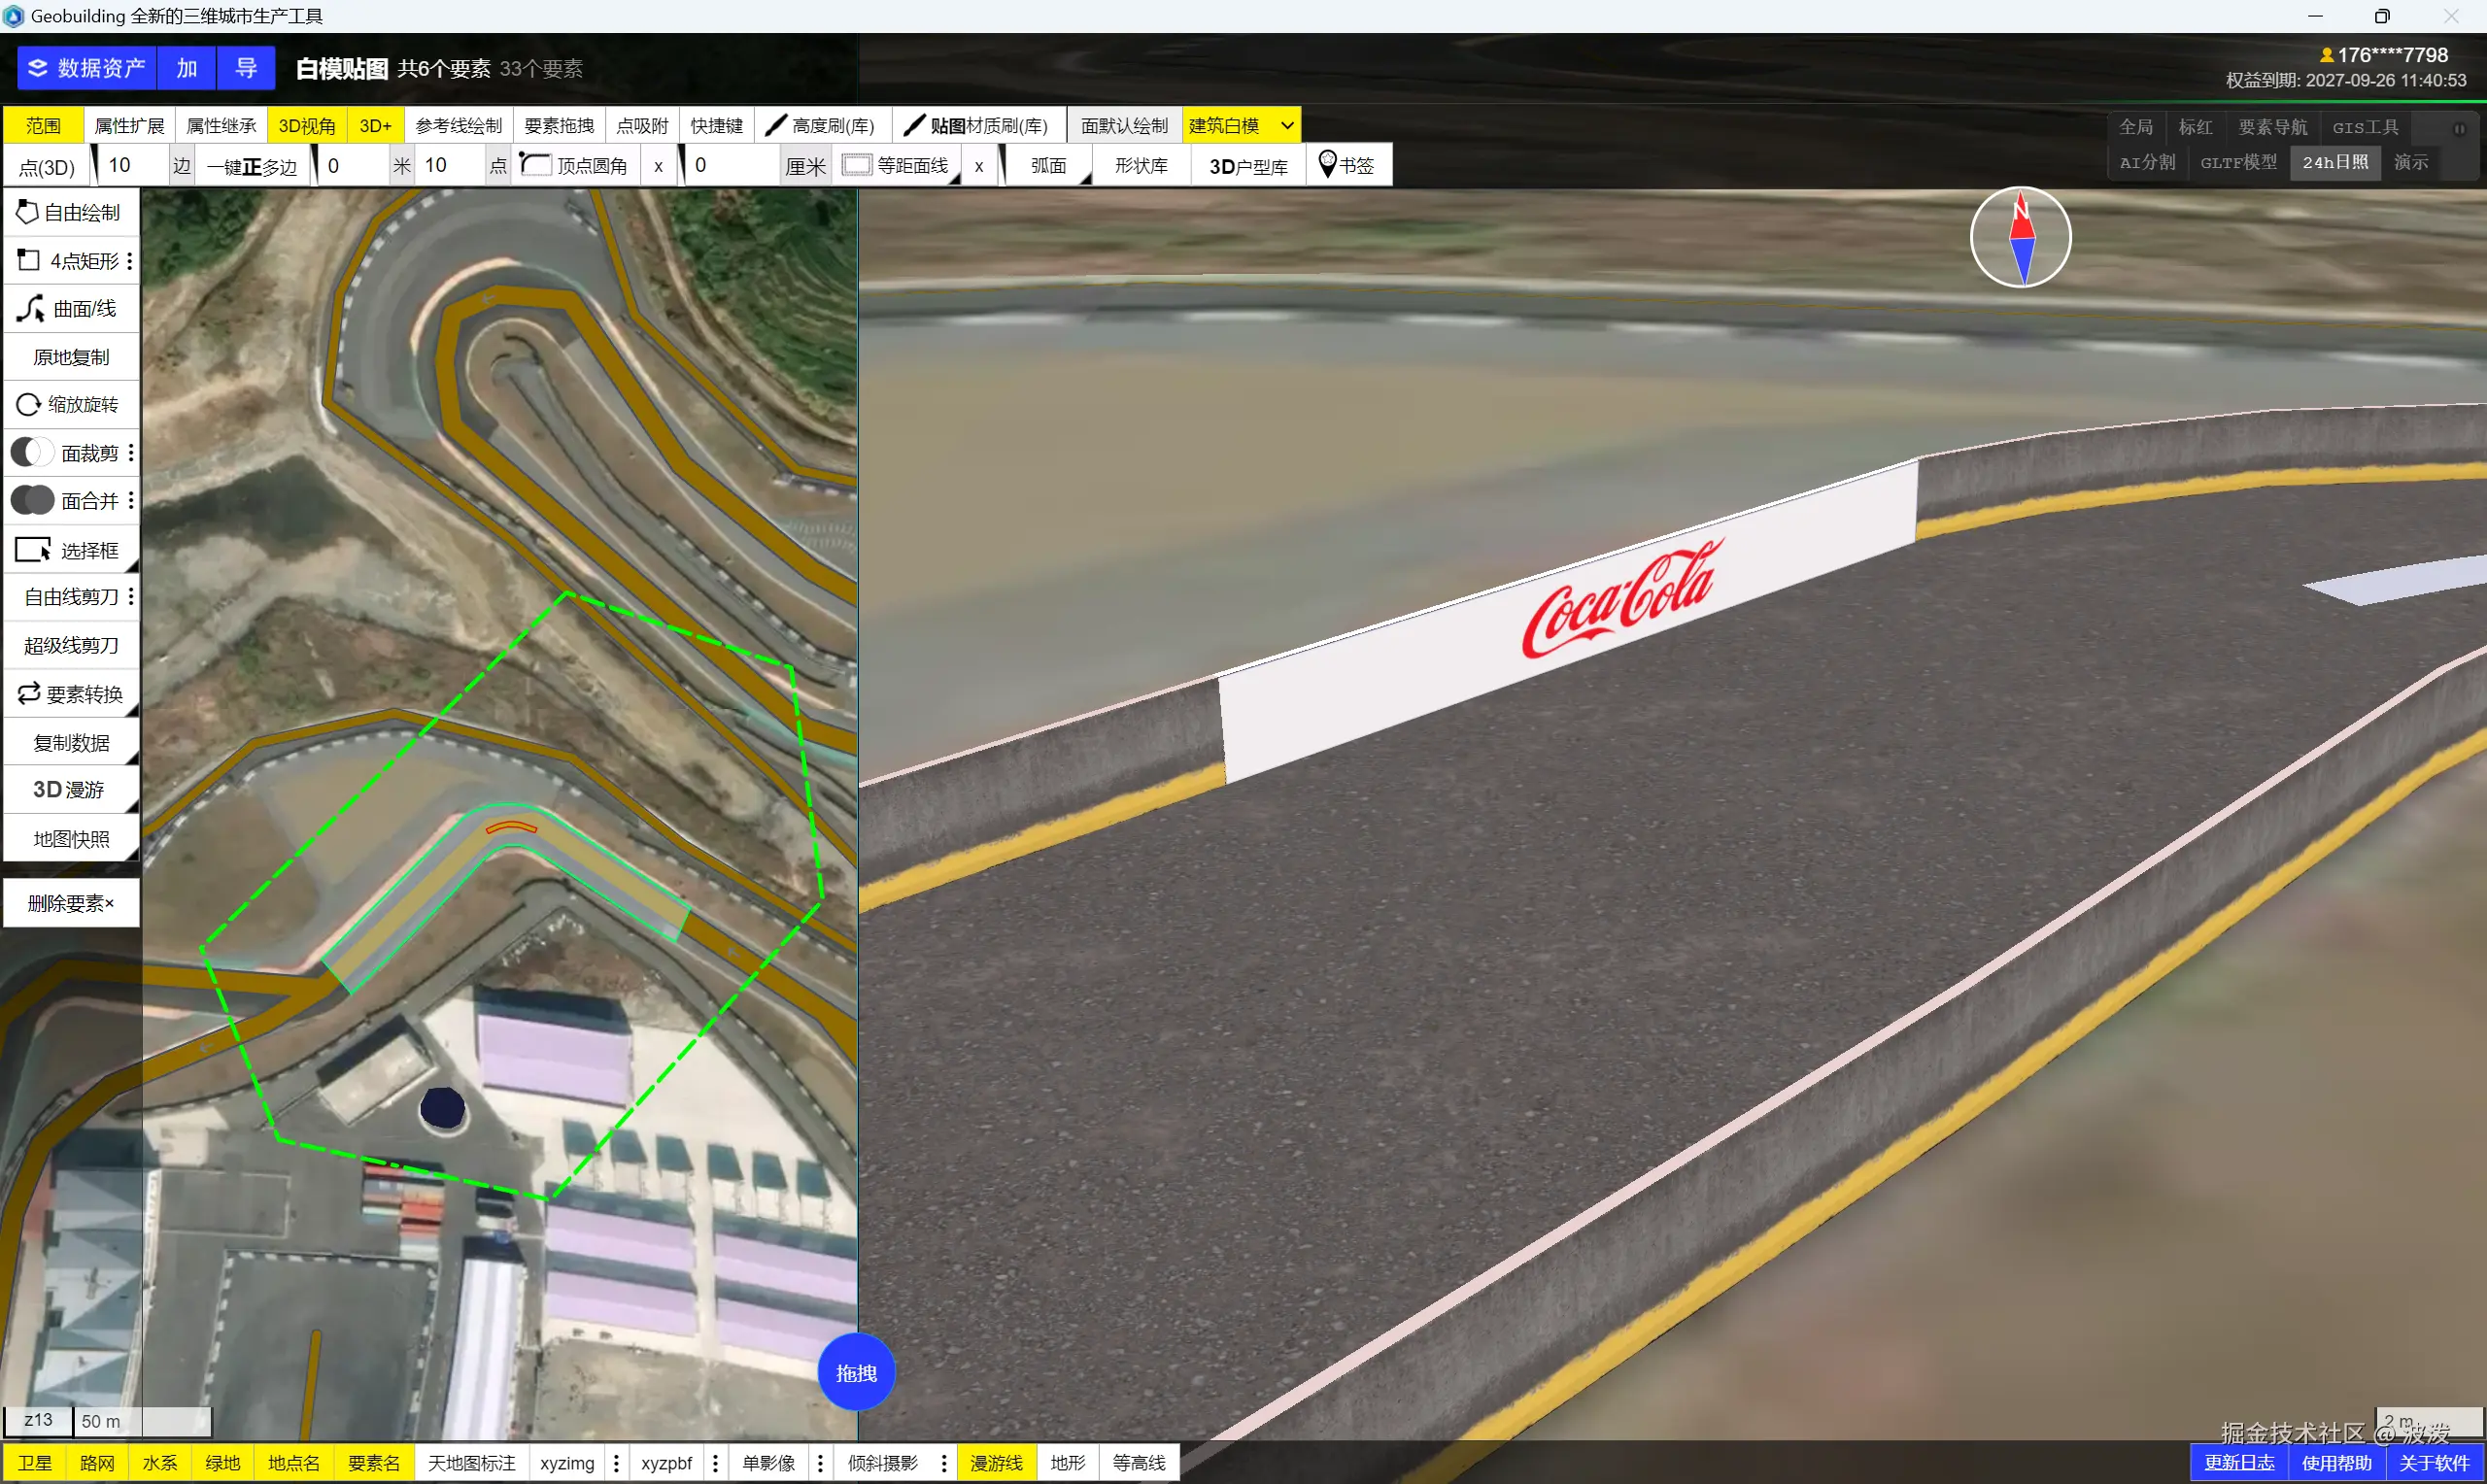Select the 4点矩形 rectangle tool
Screen dimensions: 2487x1484
click(x=70, y=261)
